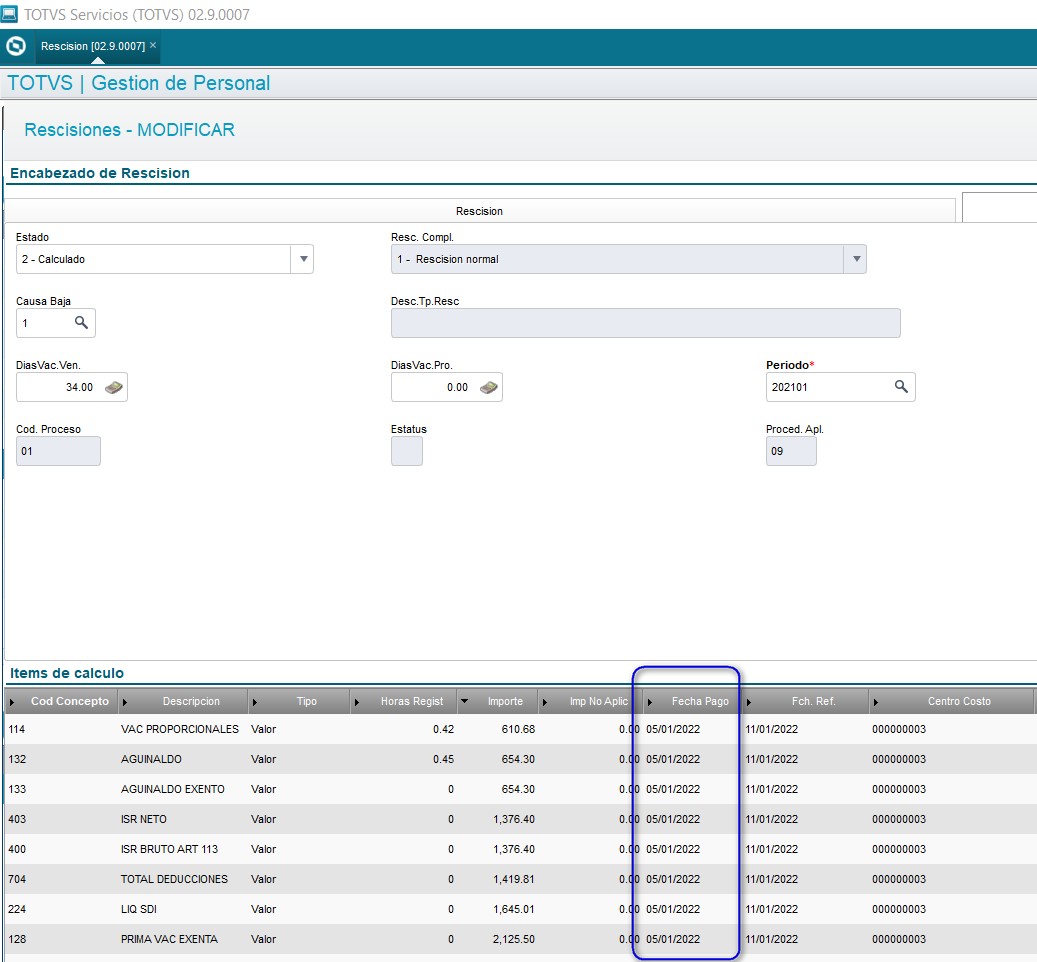Click the down arrow beside Importe header
Viewport: 1037px width, 962px height.
point(464,701)
